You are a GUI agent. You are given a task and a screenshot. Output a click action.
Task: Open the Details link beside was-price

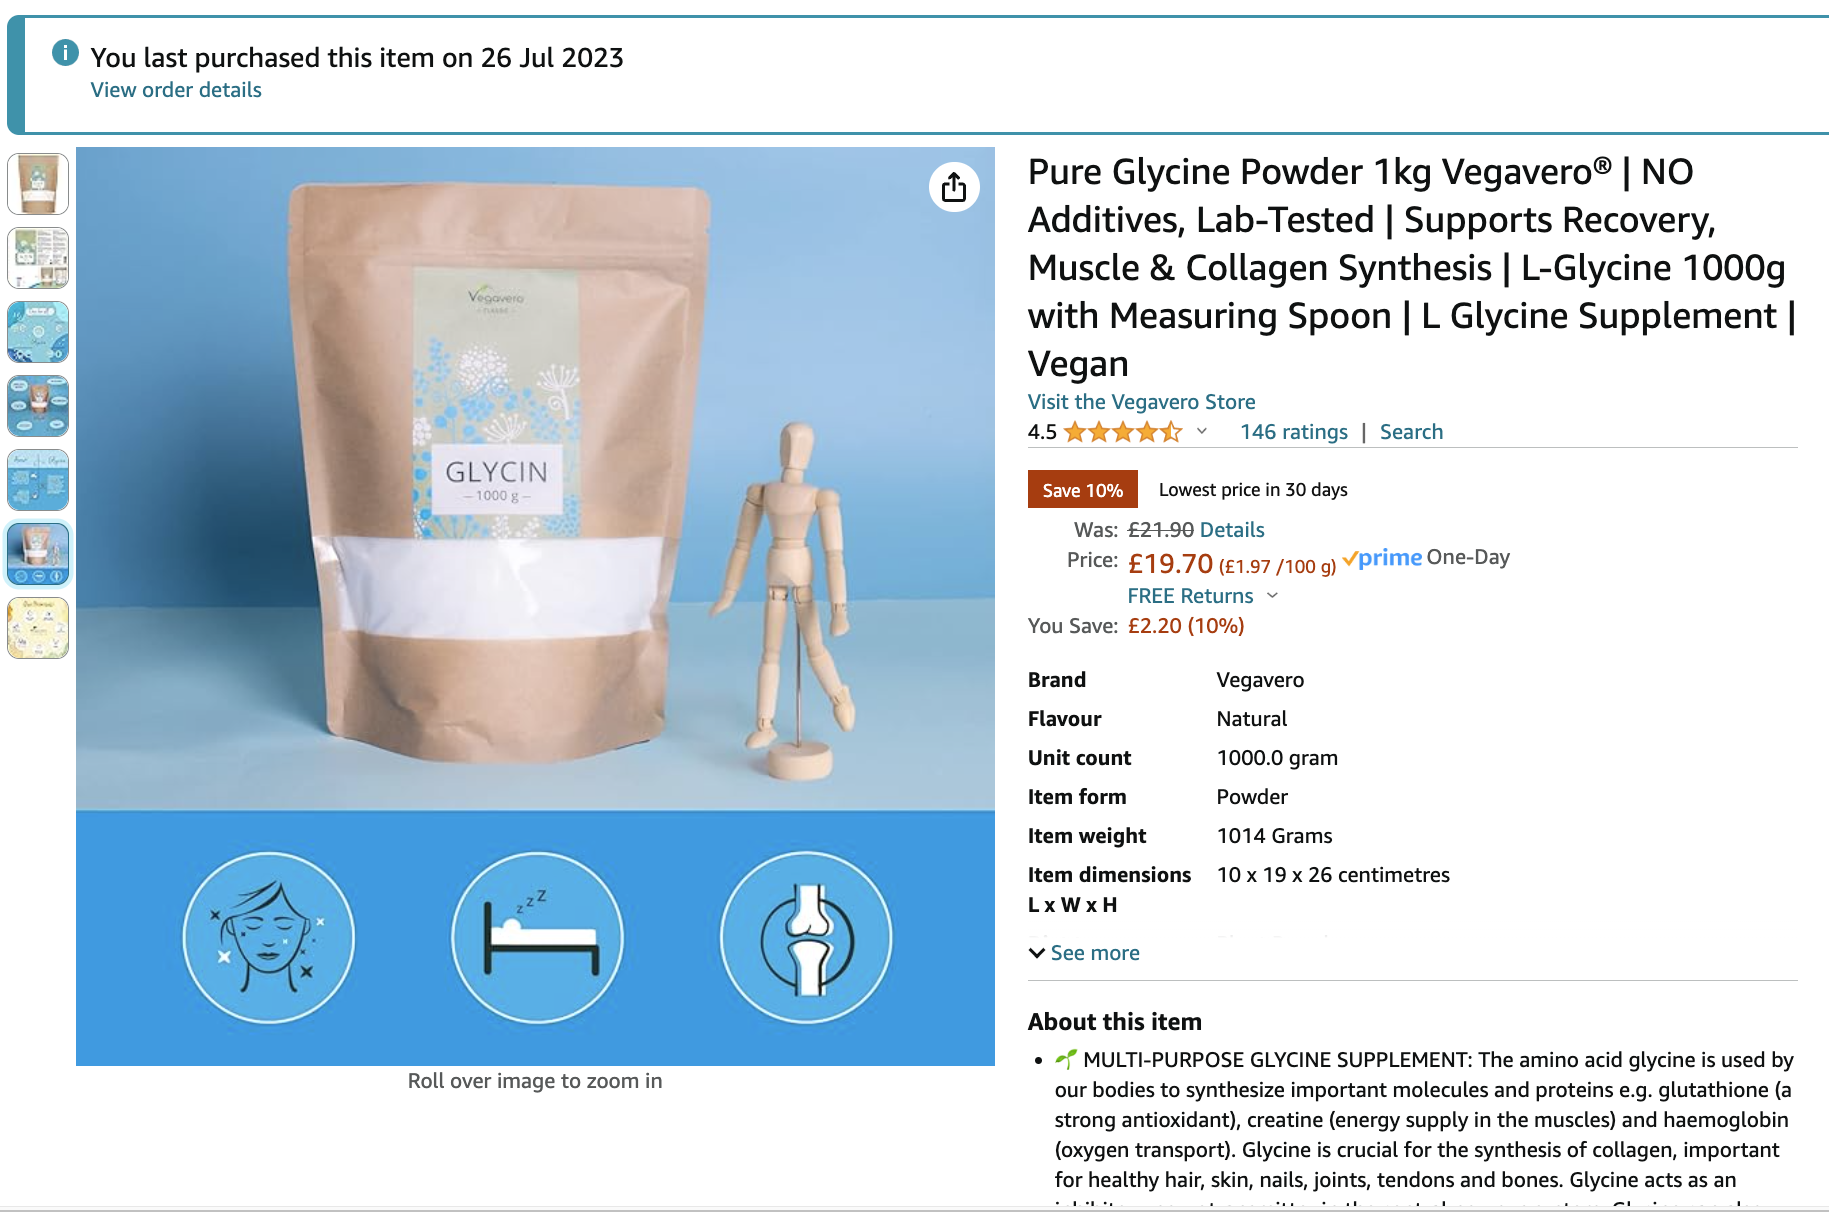click(1231, 530)
